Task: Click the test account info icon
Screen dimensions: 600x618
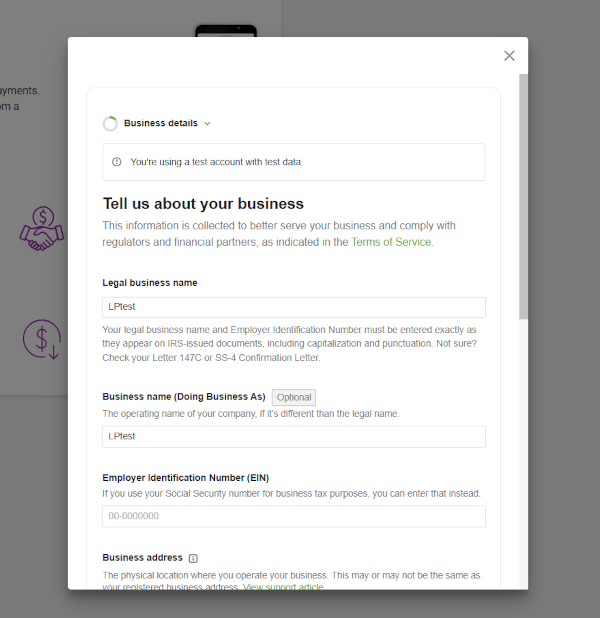Action: [x=117, y=162]
